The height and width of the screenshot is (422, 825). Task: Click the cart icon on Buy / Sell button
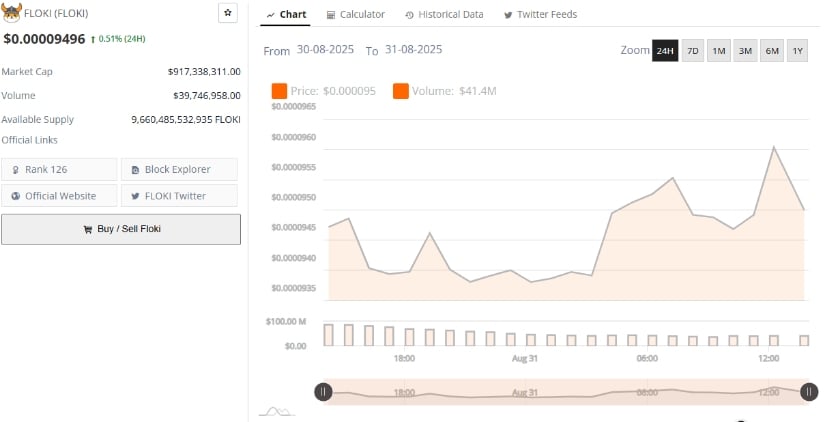(x=88, y=229)
